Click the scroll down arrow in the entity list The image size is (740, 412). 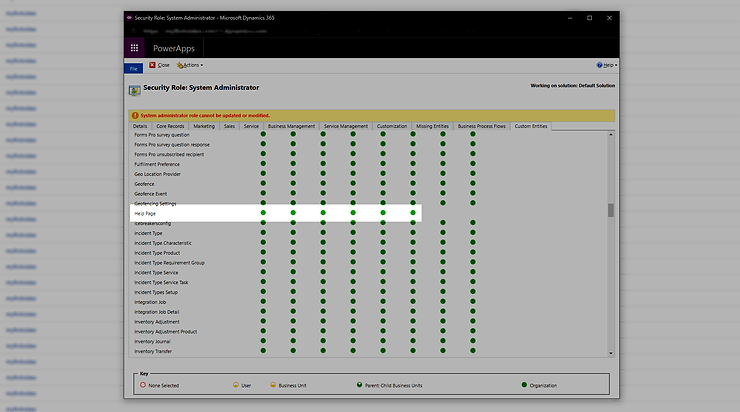(611, 353)
